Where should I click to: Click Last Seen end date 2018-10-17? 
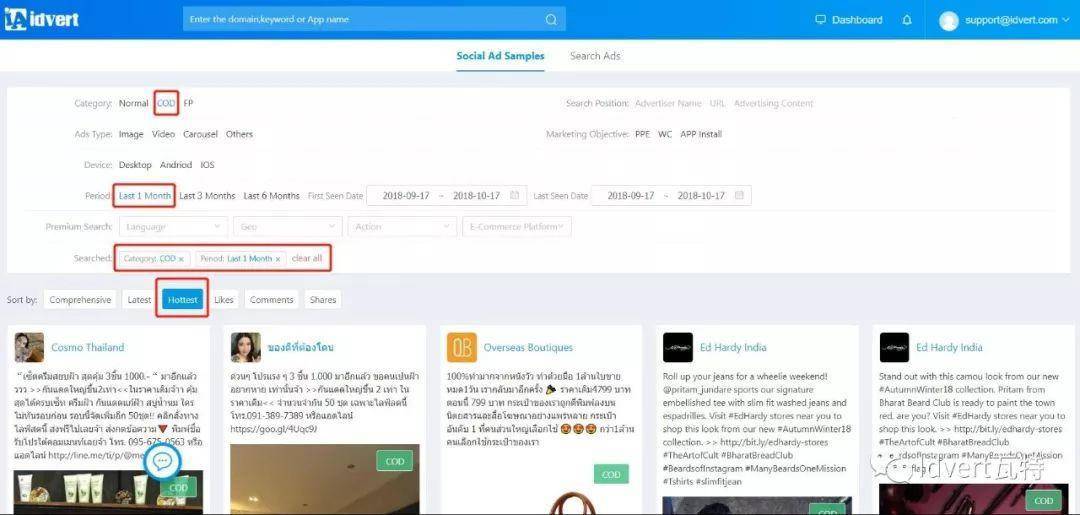coord(701,196)
